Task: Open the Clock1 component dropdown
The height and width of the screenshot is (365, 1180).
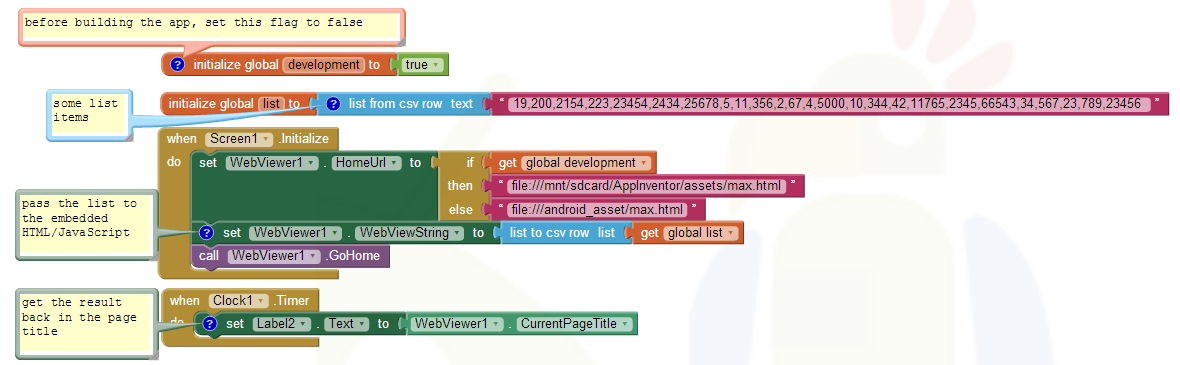Action: tap(239, 300)
